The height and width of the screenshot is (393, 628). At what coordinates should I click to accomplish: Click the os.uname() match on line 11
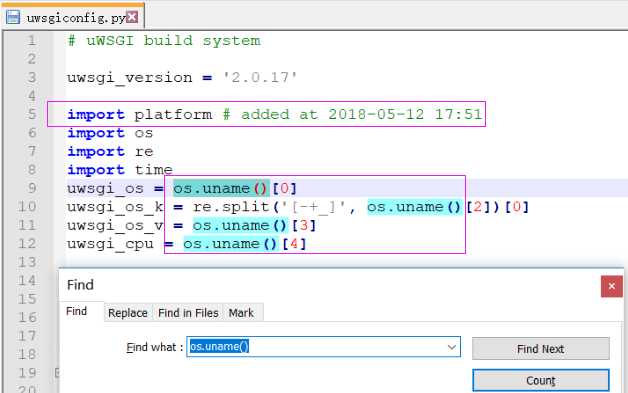(x=240, y=226)
